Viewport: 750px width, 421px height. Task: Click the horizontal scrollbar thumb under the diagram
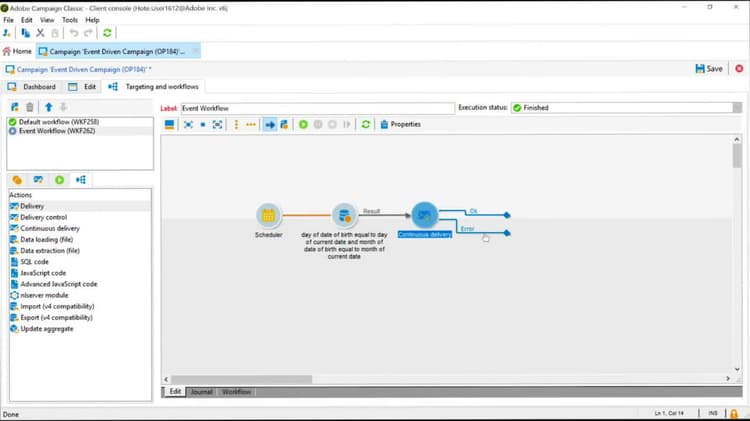tap(242, 379)
